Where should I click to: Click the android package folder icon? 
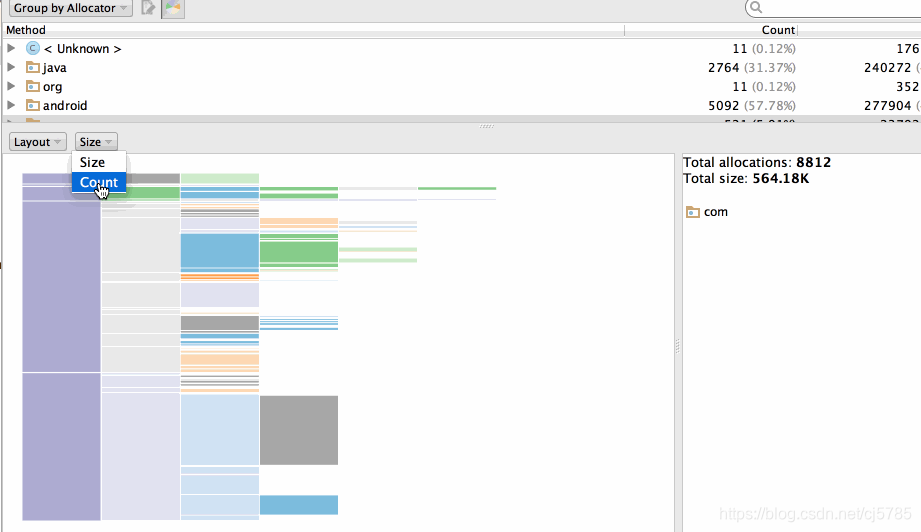(33, 106)
